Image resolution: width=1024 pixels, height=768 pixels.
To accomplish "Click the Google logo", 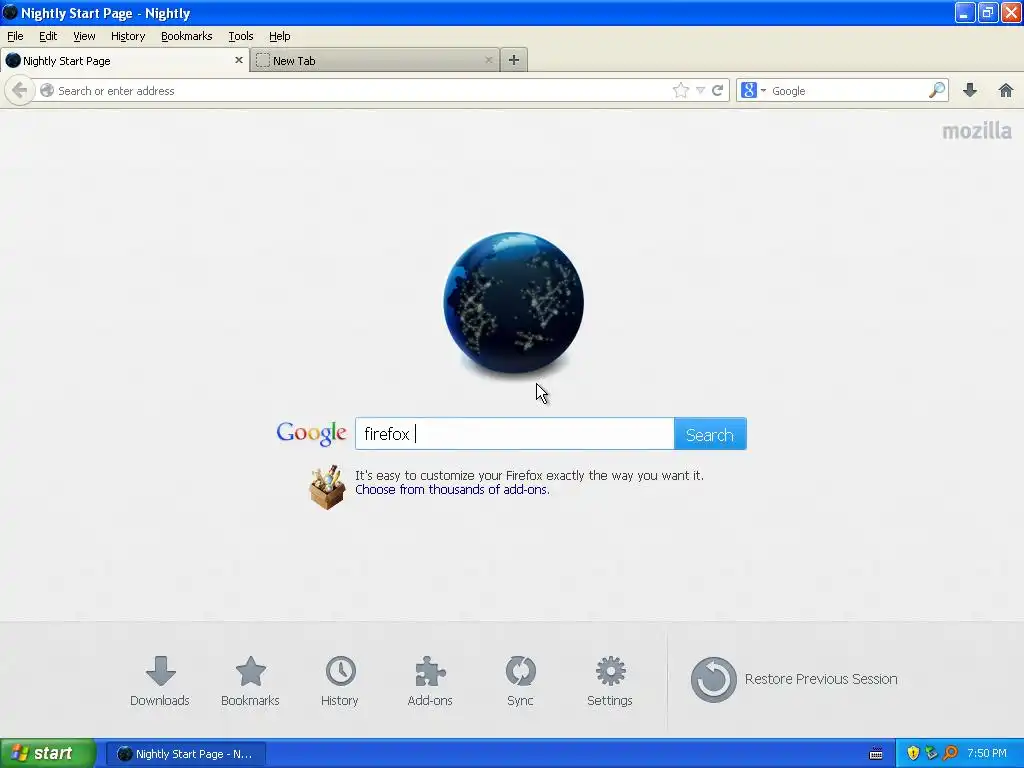I will [312, 434].
